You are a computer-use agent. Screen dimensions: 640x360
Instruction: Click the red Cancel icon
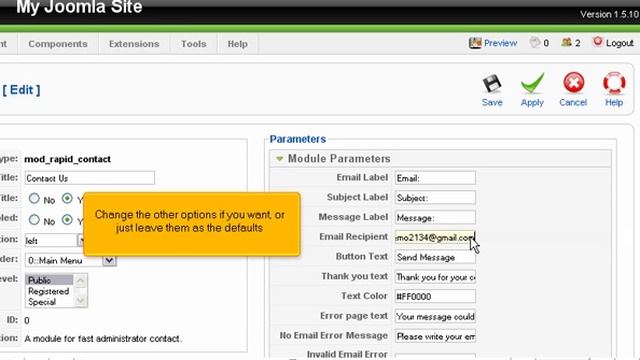point(573,83)
